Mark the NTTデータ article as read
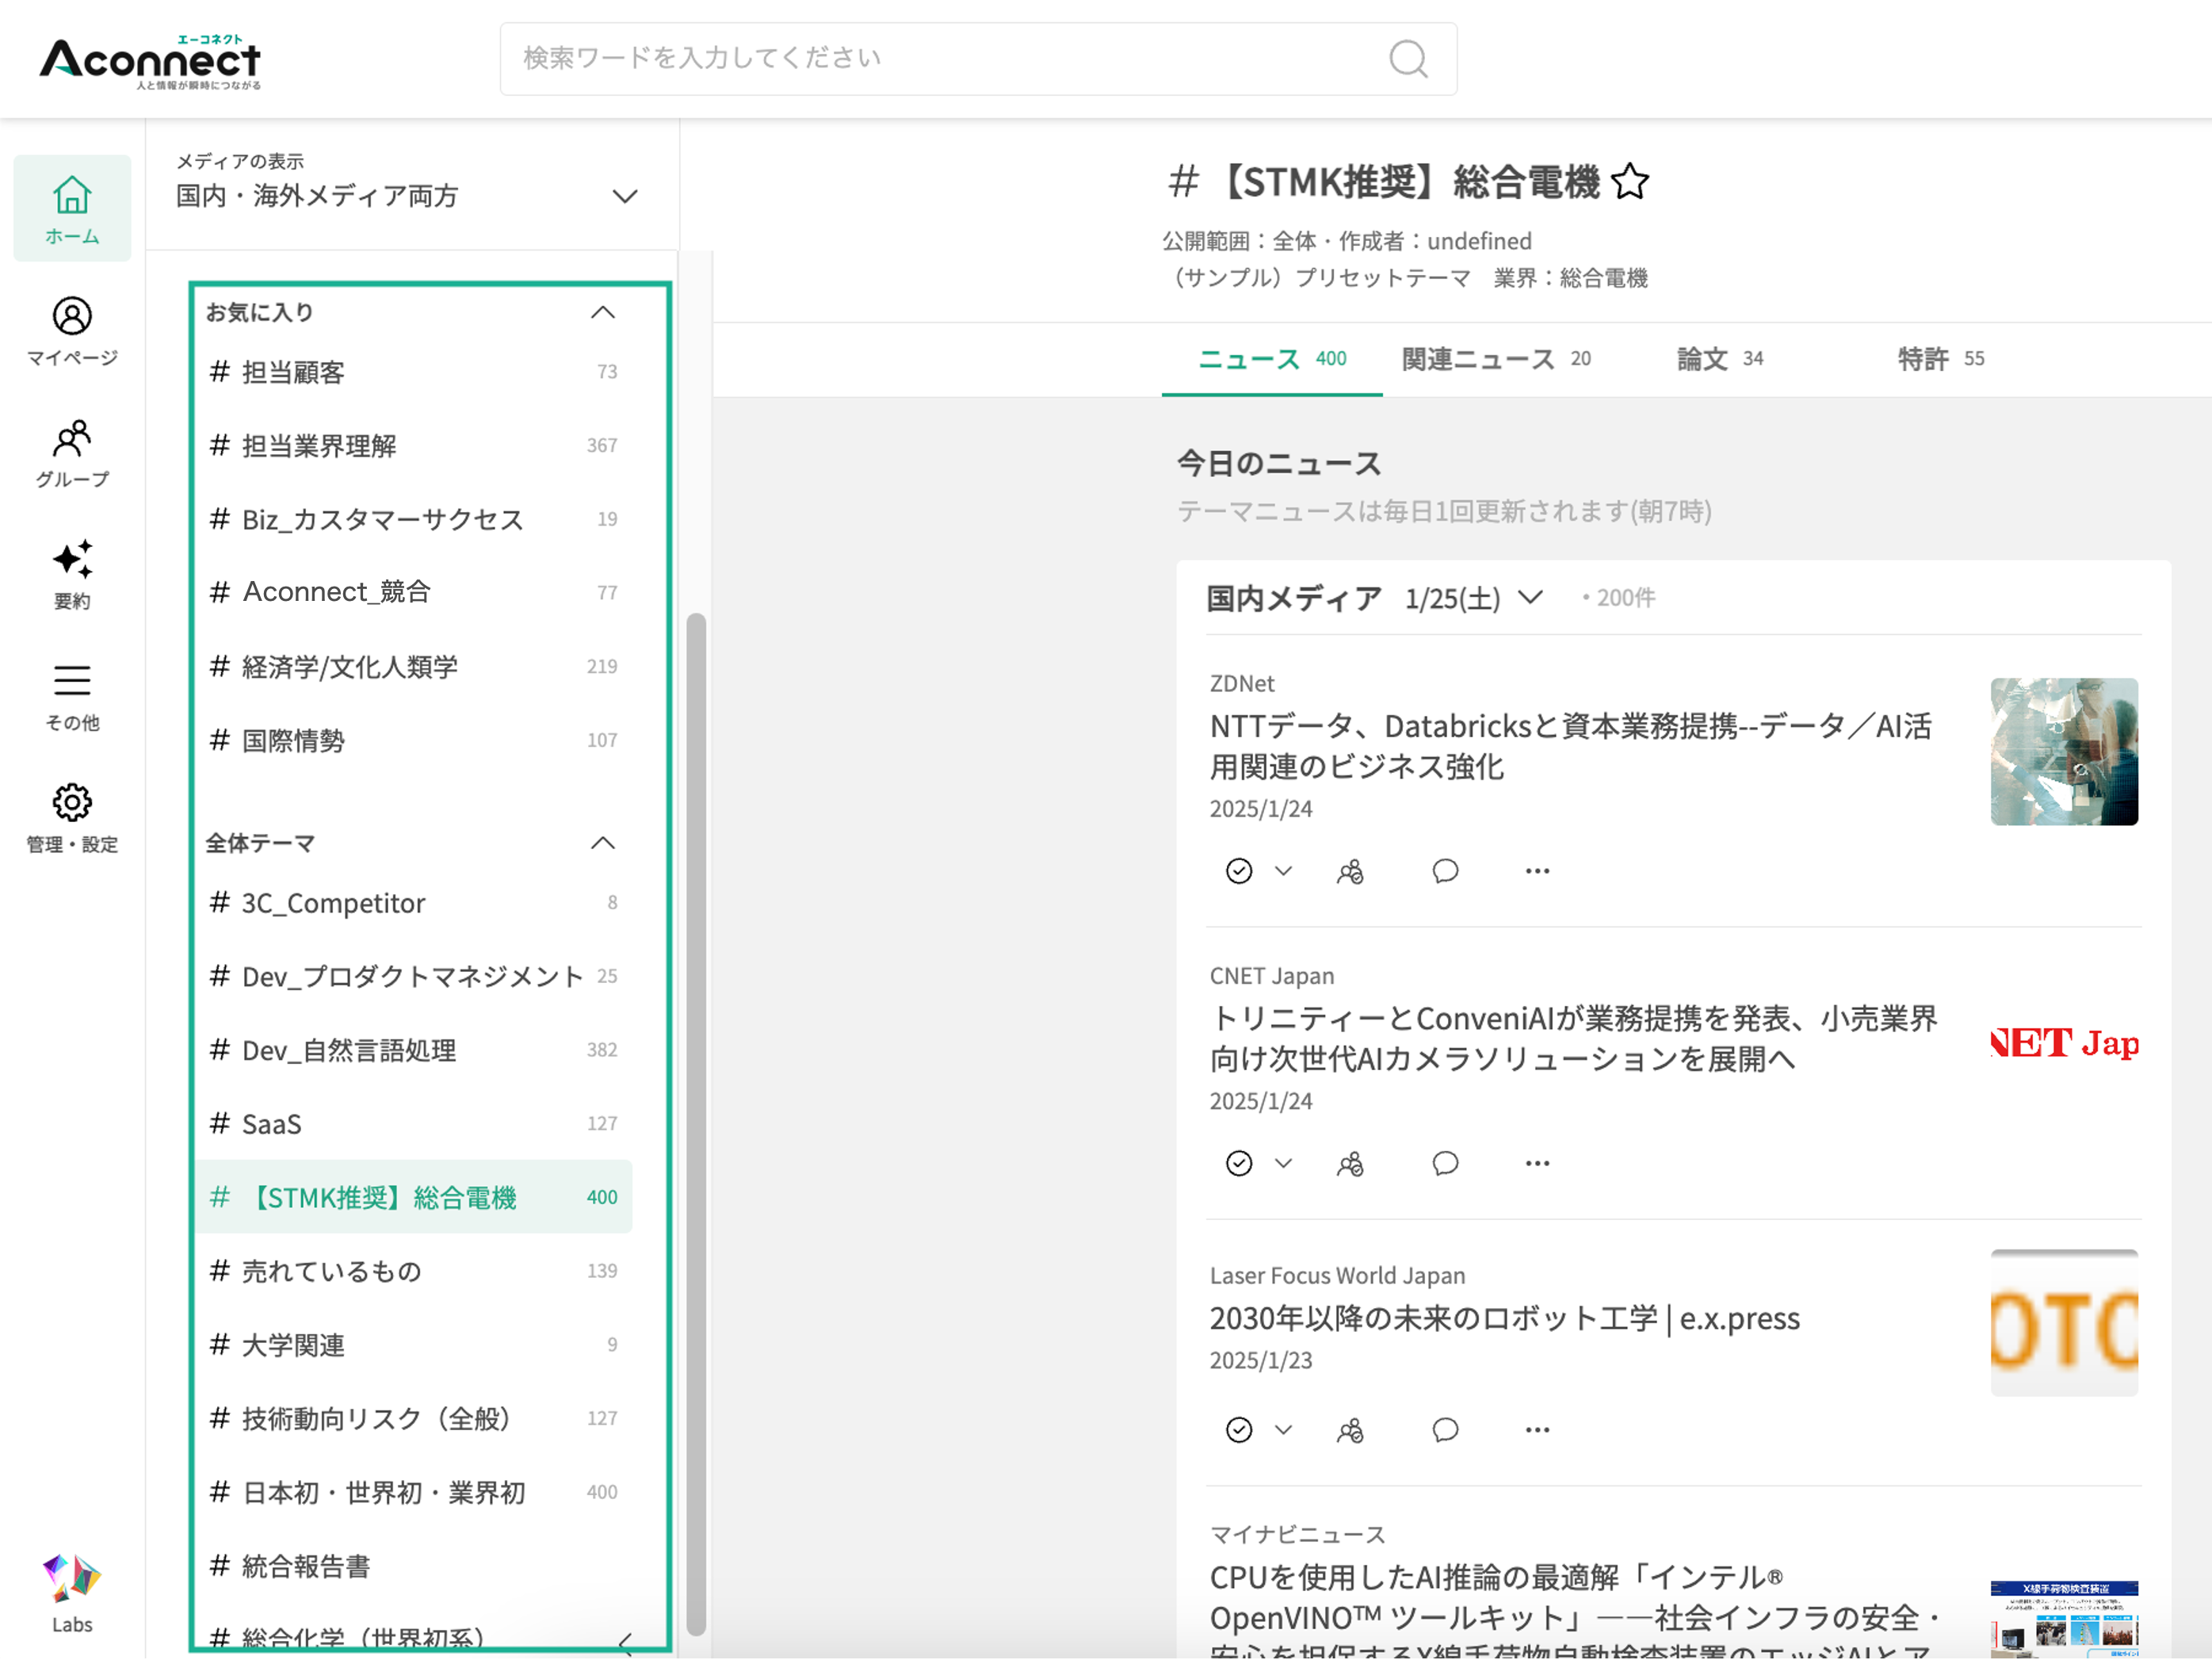 tap(1239, 871)
